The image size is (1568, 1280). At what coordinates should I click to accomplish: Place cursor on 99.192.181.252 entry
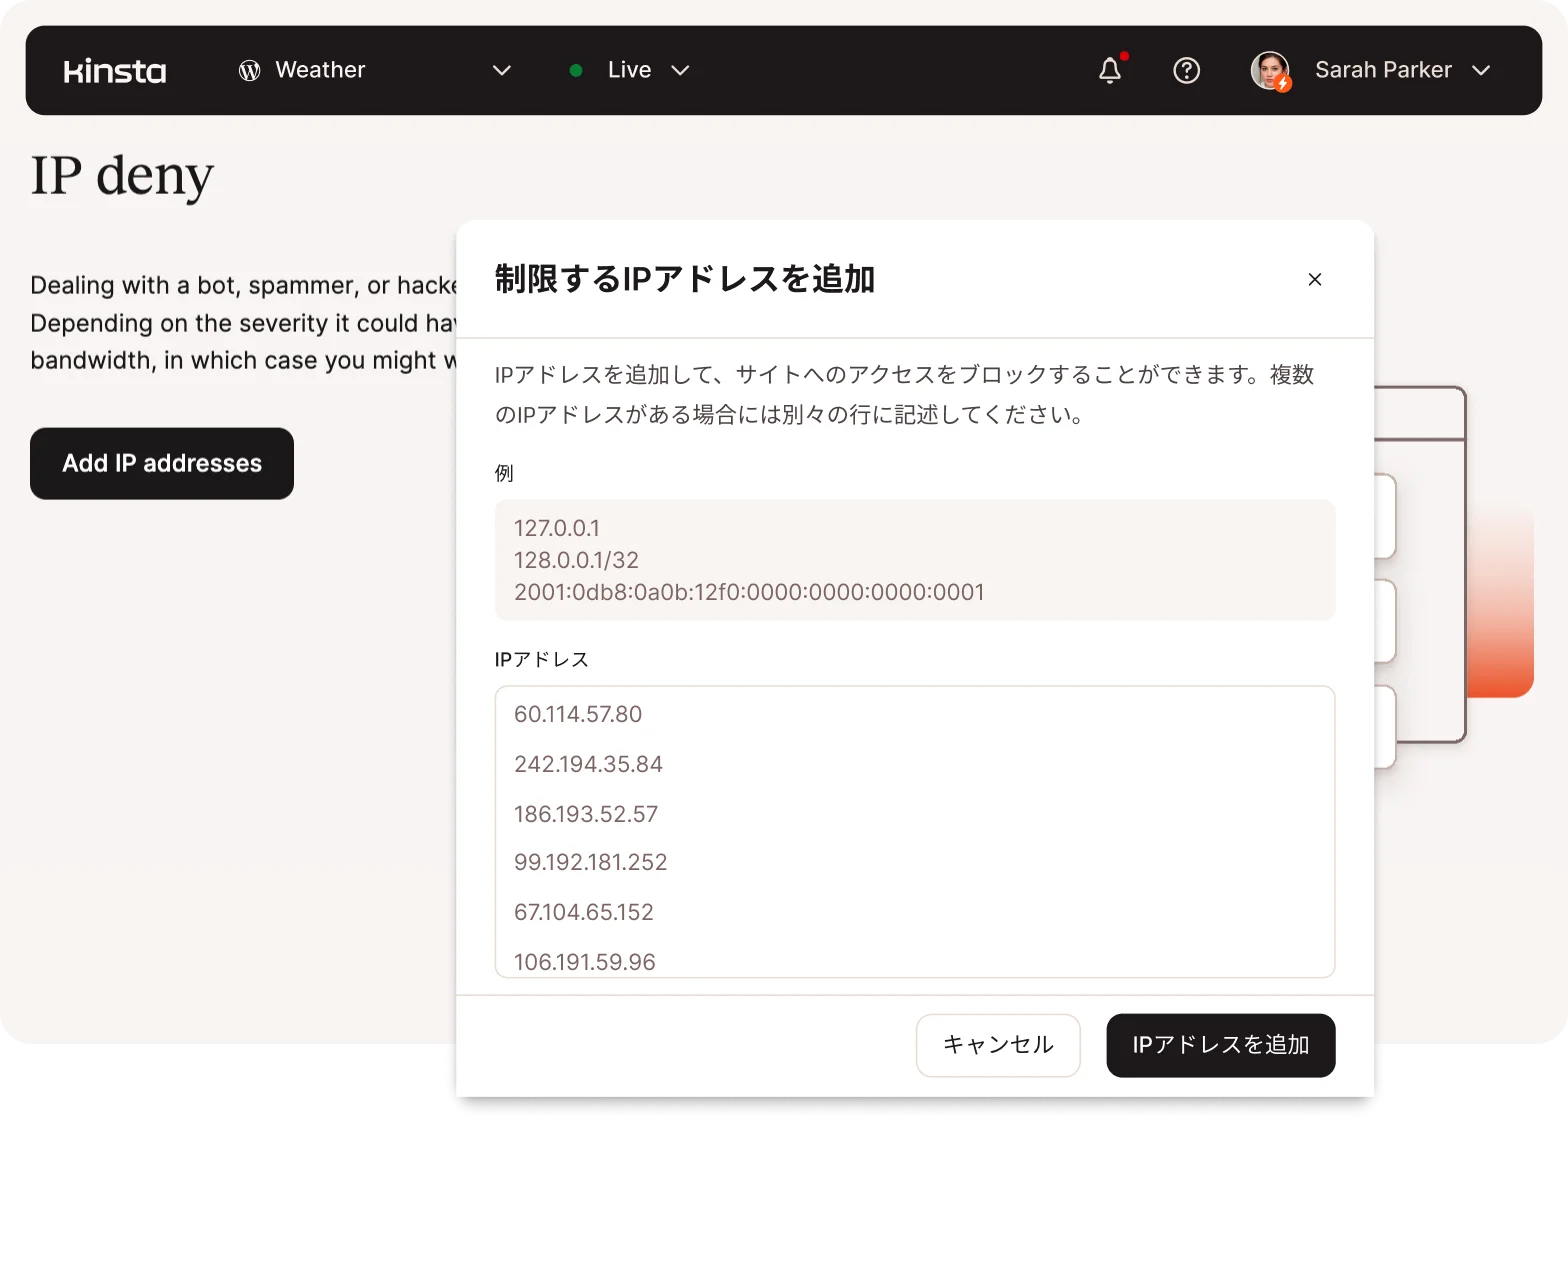(x=590, y=862)
